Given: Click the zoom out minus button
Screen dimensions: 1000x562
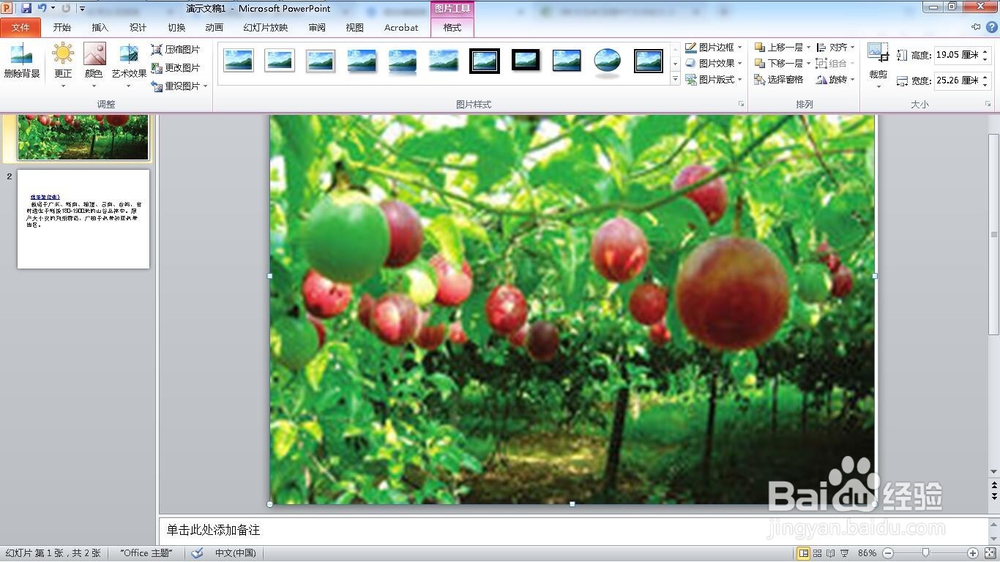Looking at the screenshot, I should 888,553.
